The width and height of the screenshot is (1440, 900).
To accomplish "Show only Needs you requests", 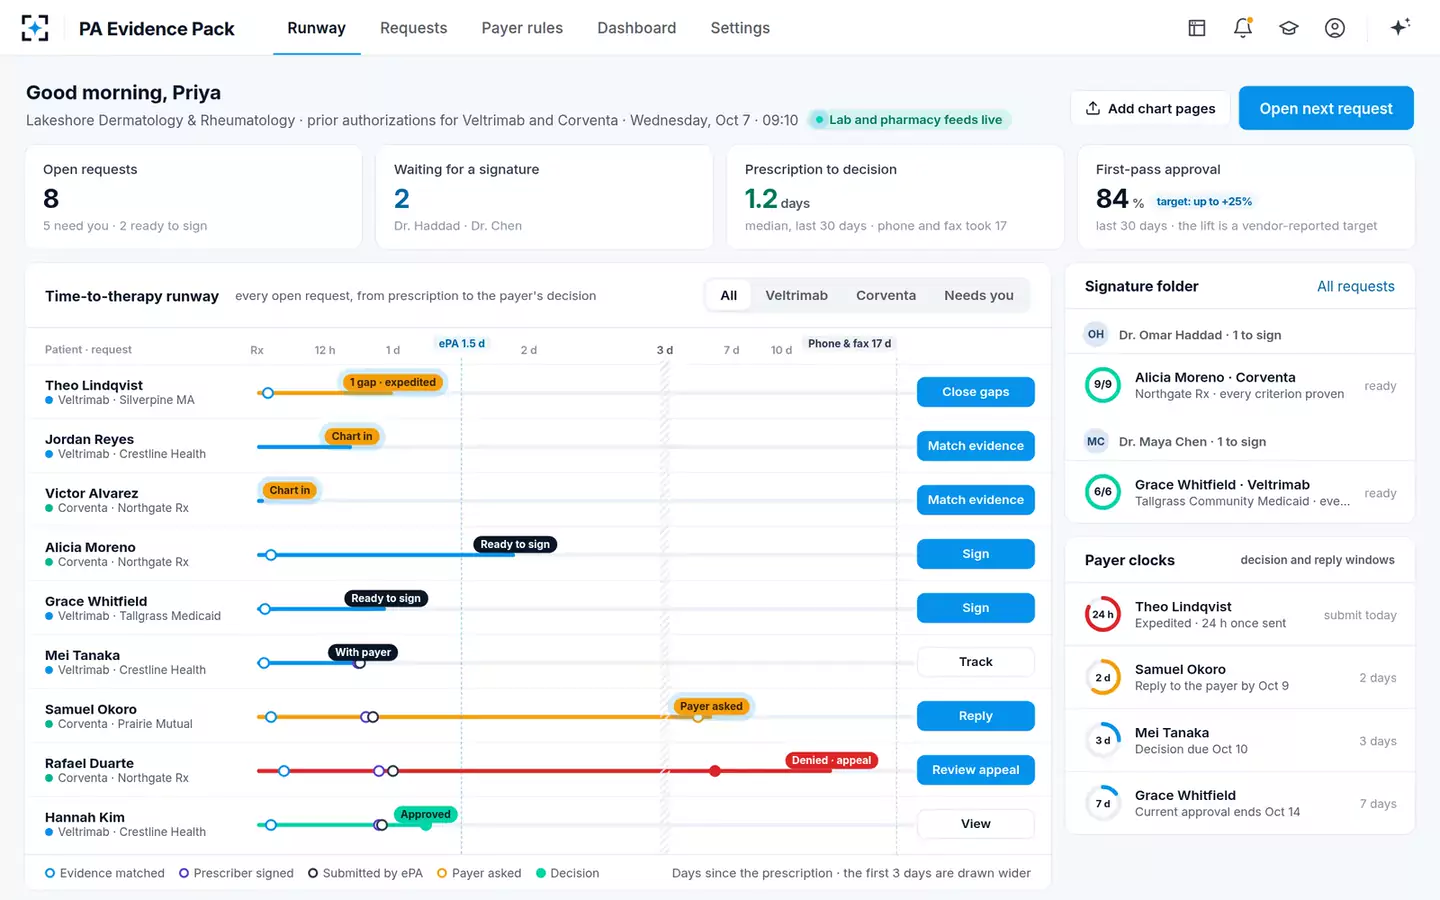I will pyautogui.click(x=979, y=296).
